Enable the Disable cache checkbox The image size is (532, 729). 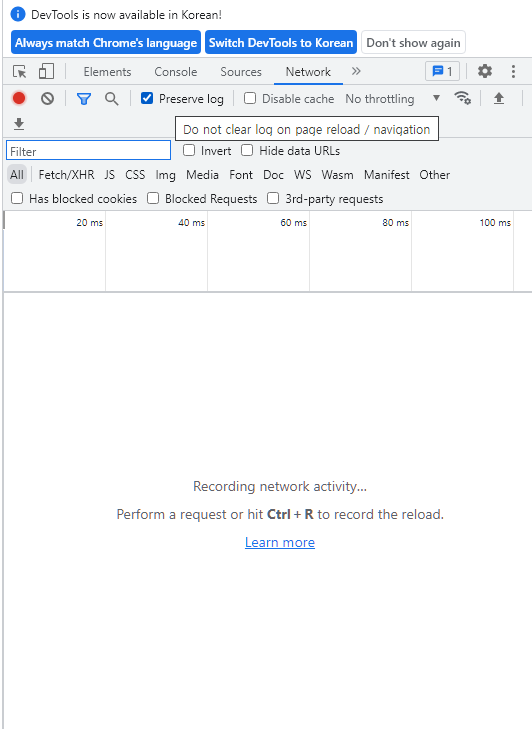click(x=250, y=98)
